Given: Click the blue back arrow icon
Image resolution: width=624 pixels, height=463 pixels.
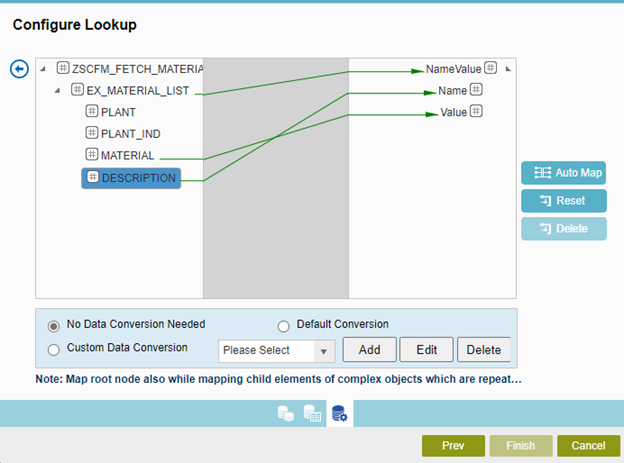Looking at the screenshot, I should 17,69.
